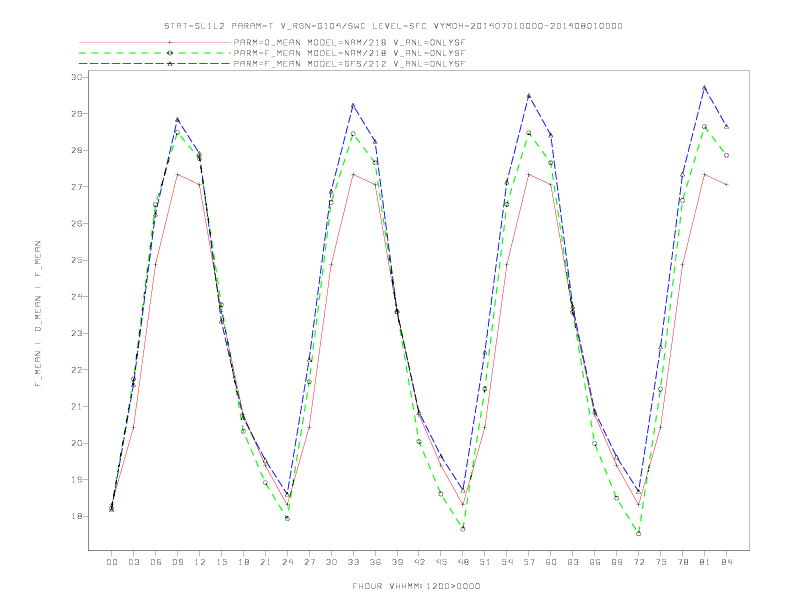Click green NAM circle marker at hour 48 trough
Screen dimensions: 792x612
click(x=463, y=529)
